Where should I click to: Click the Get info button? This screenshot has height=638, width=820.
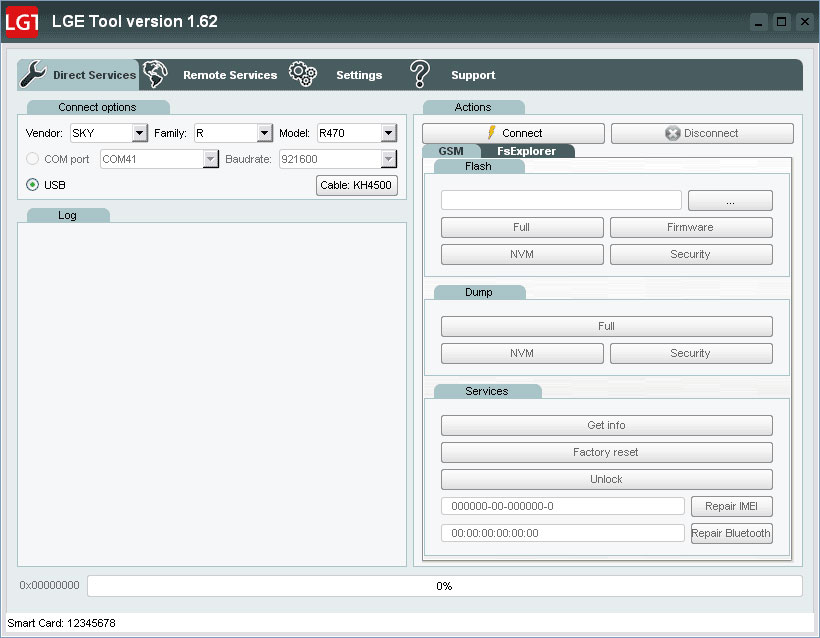pyautogui.click(x=607, y=425)
